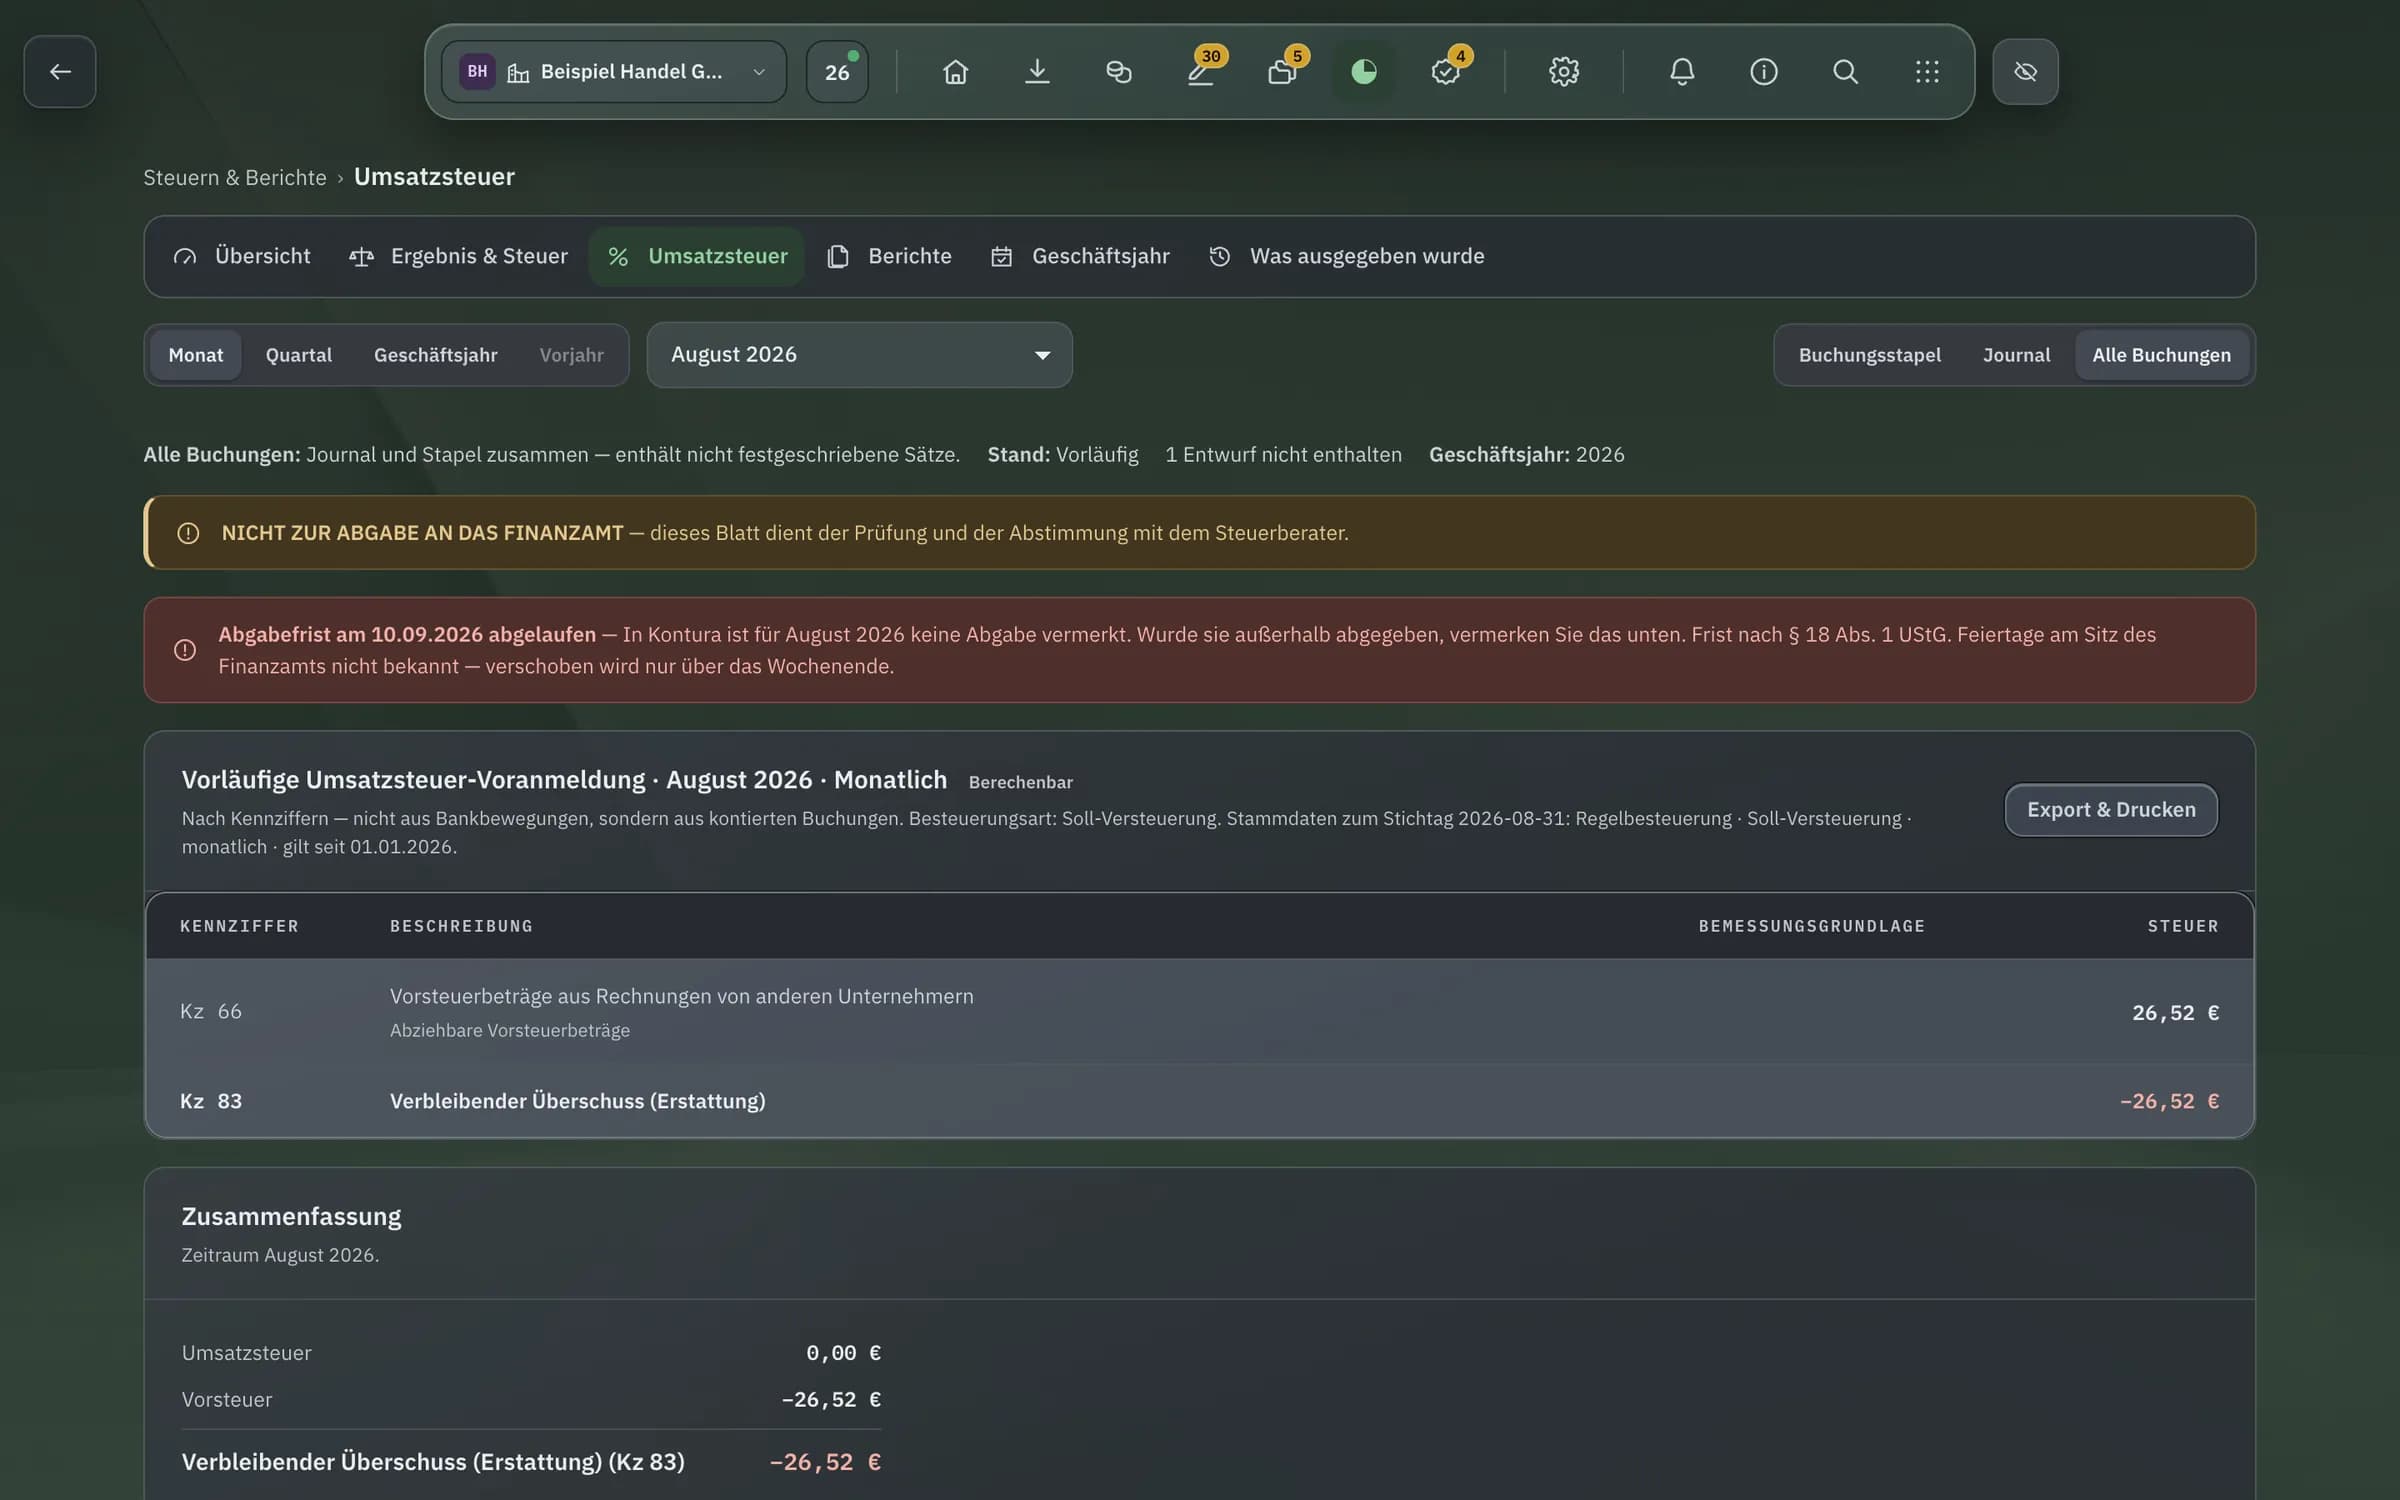This screenshot has height=1500, width=2400.
Task: Open the coins payments icon
Action: pos(1118,71)
